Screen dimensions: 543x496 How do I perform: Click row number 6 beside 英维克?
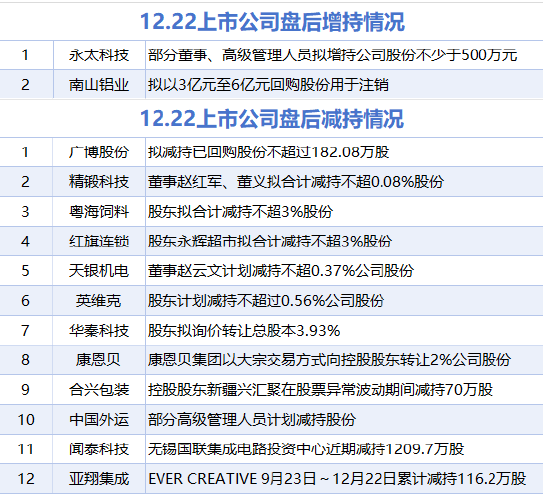(x=25, y=301)
